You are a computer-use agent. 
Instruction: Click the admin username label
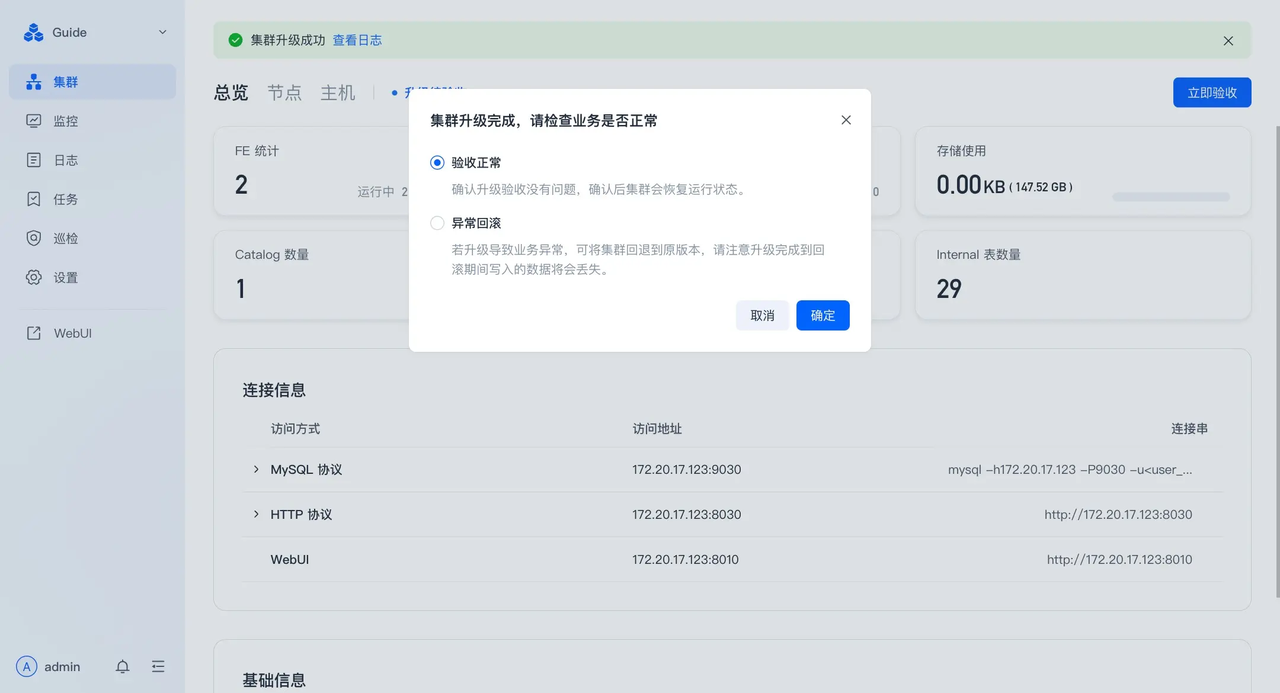[x=62, y=667]
